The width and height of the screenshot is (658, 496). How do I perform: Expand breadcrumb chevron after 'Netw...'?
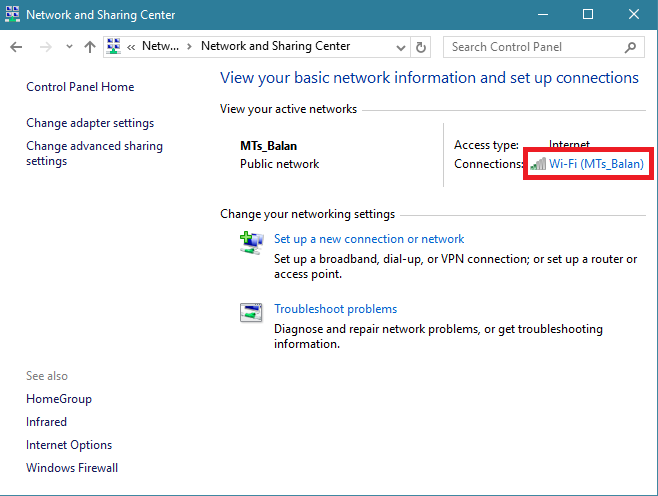coord(190,47)
